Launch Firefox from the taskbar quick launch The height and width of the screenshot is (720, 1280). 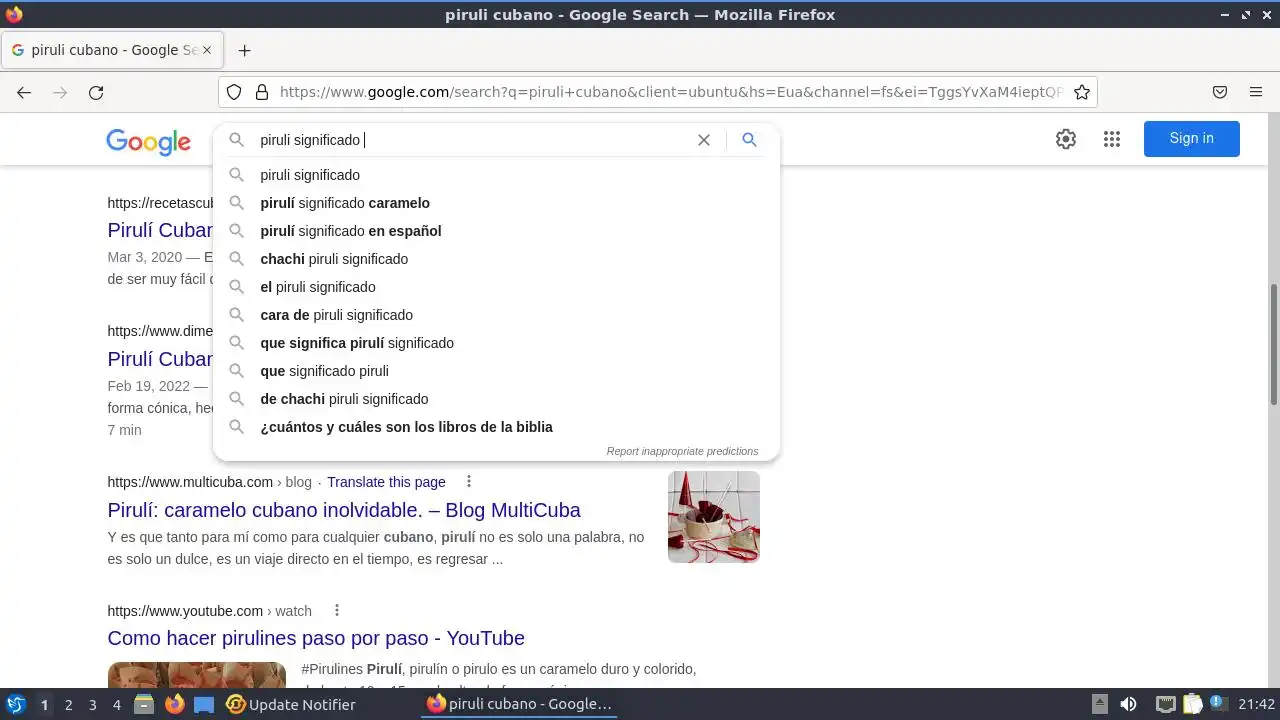pyautogui.click(x=174, y=704)
